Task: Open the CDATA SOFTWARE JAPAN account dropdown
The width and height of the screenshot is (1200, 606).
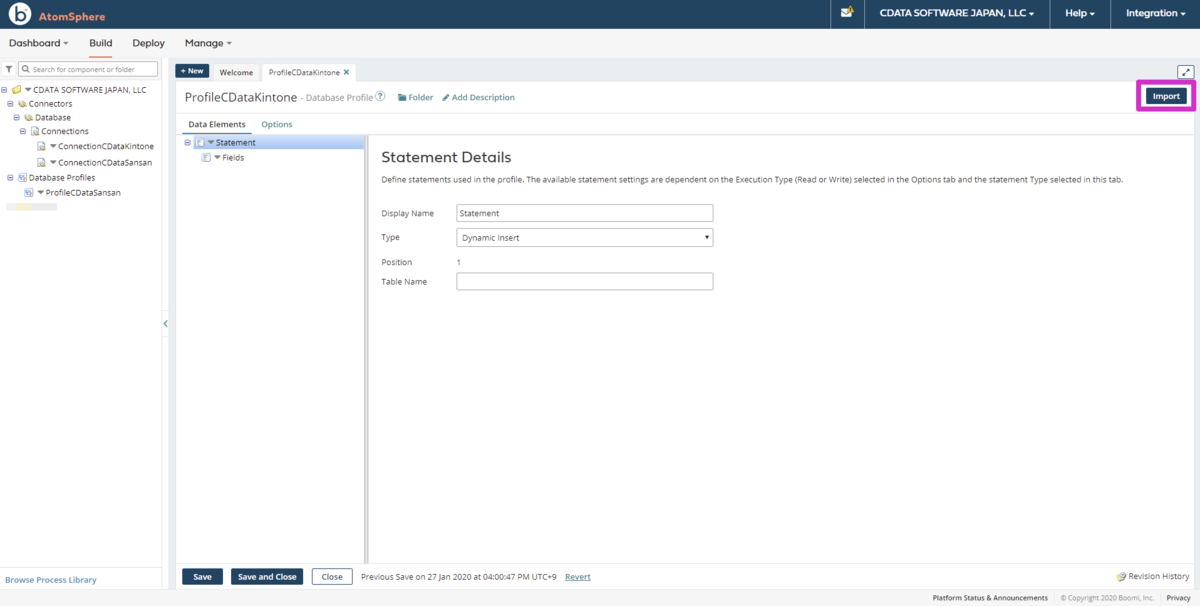Action: coord(950,14)
